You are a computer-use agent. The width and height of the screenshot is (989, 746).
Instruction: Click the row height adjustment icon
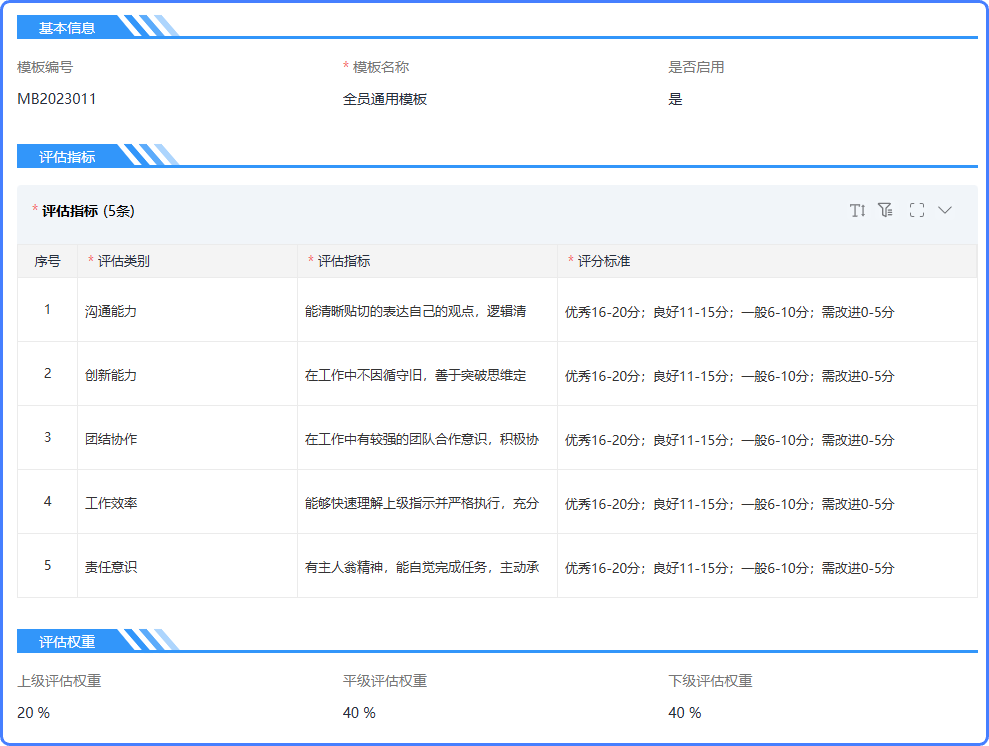pyautogui.click(x=857, y=210)
